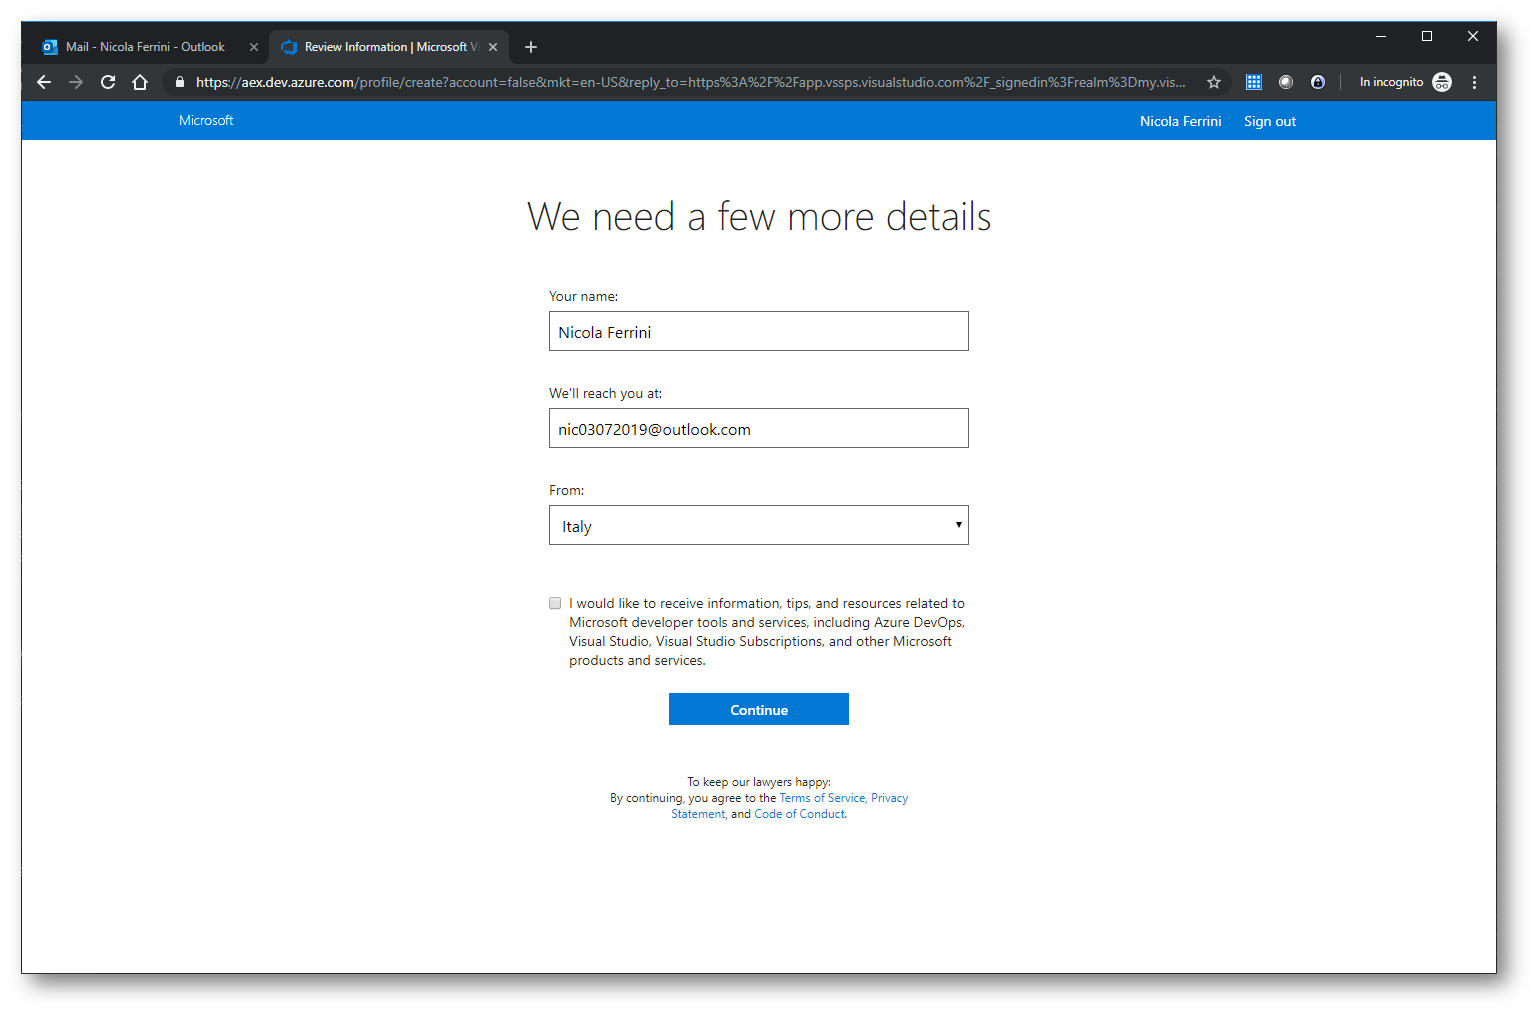1539x1016 pixels.
Task: Switch to the Mail - Nicola Ferrini - Outlook tab
Action: click(147, 47)
